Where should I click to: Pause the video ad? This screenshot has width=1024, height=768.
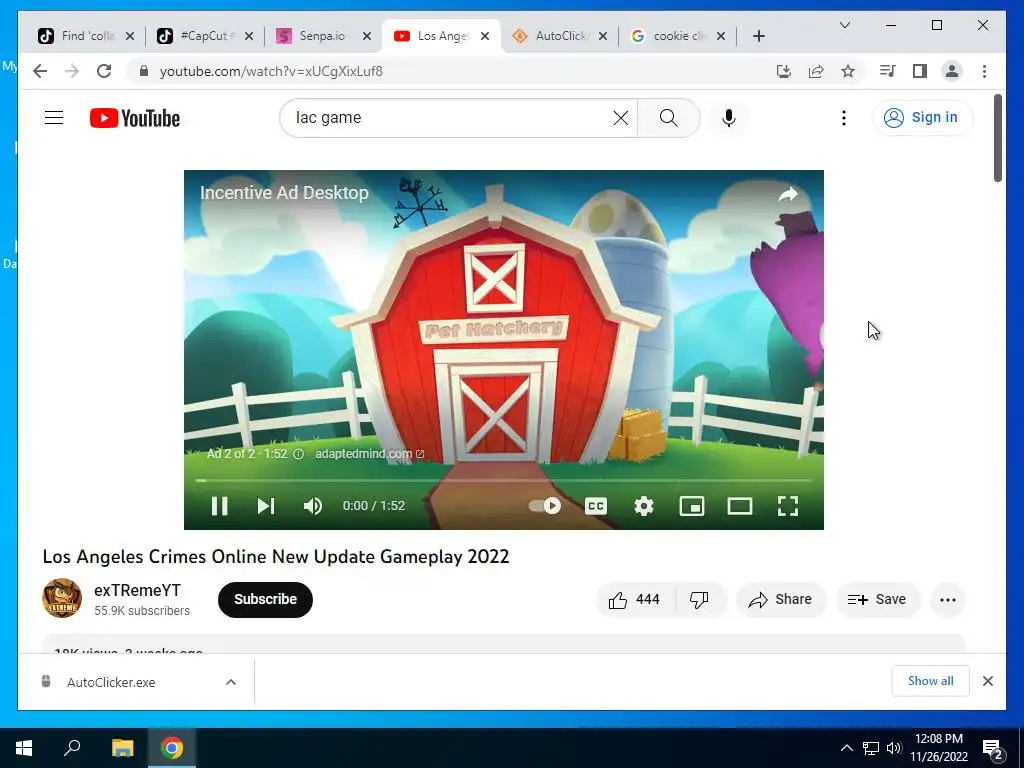point(219,506)
